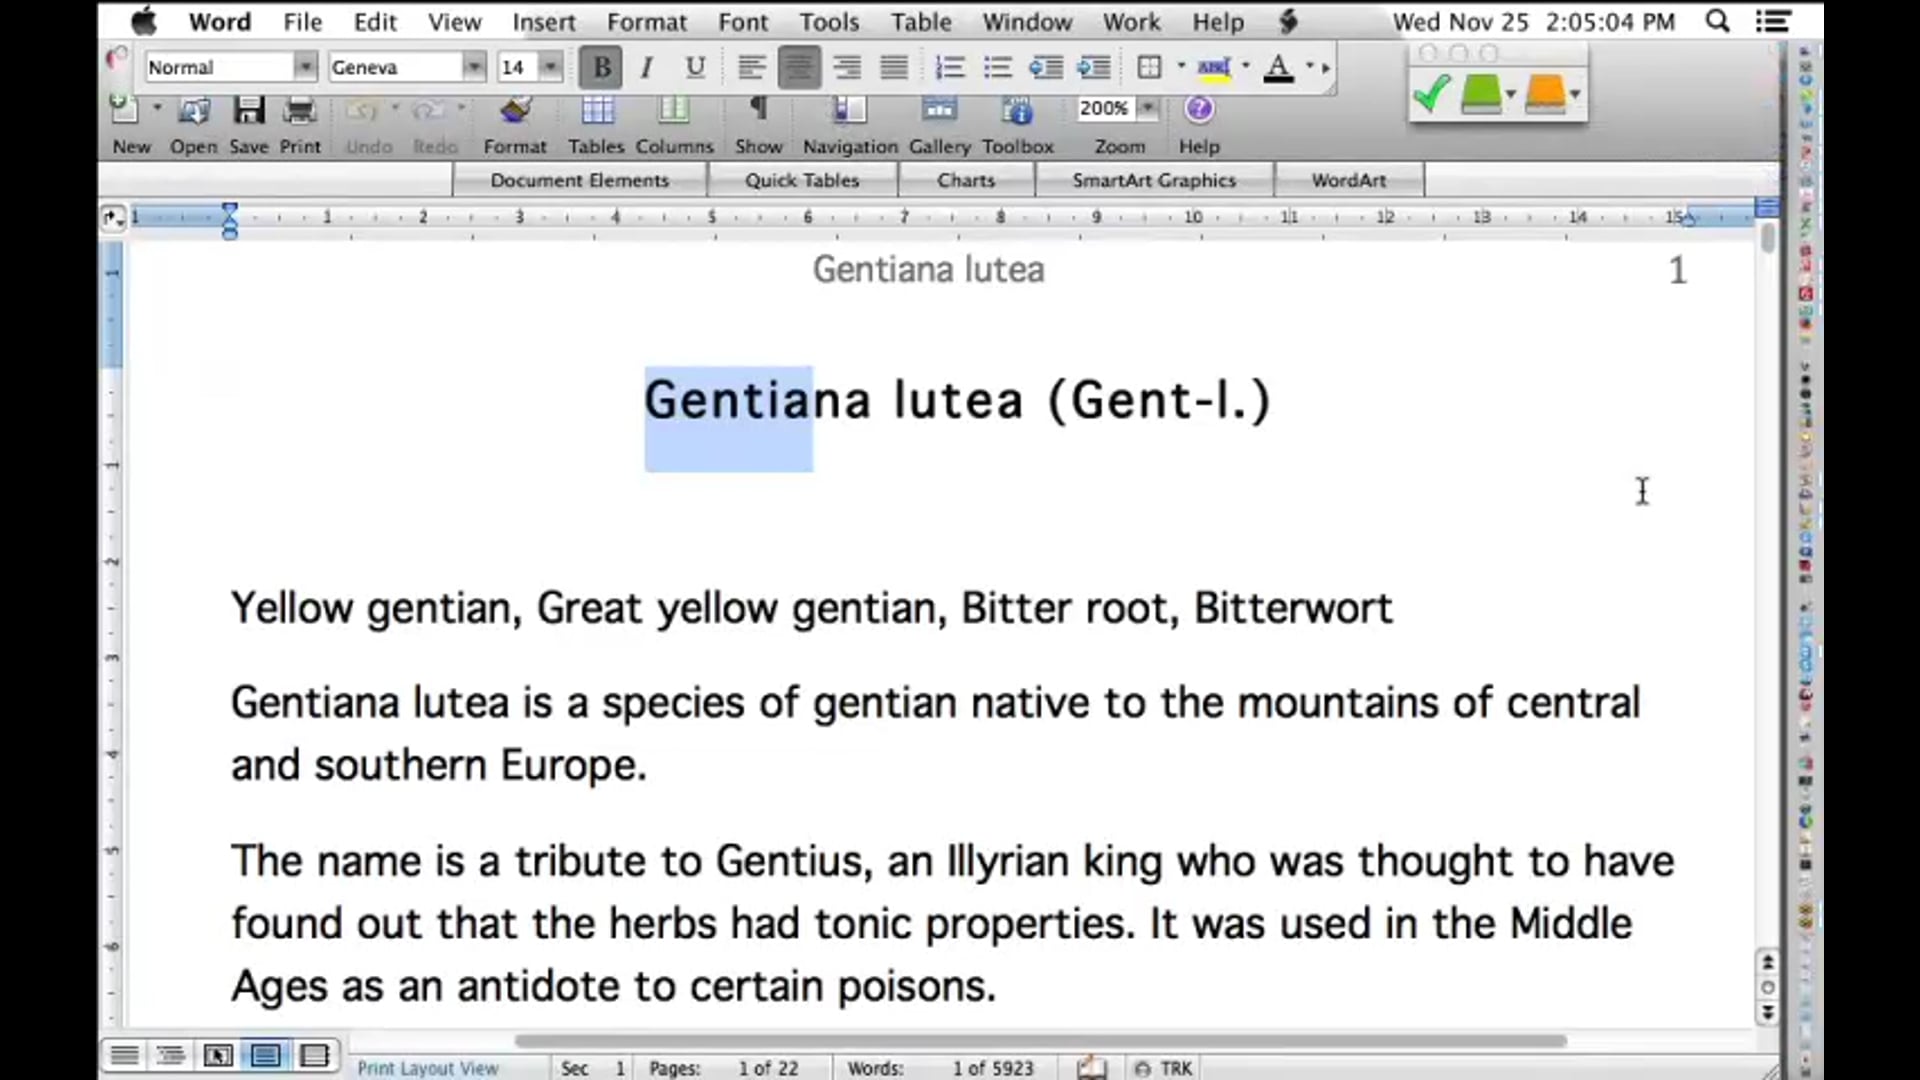Open the Toolbox panel icon

click(1017, 110)
